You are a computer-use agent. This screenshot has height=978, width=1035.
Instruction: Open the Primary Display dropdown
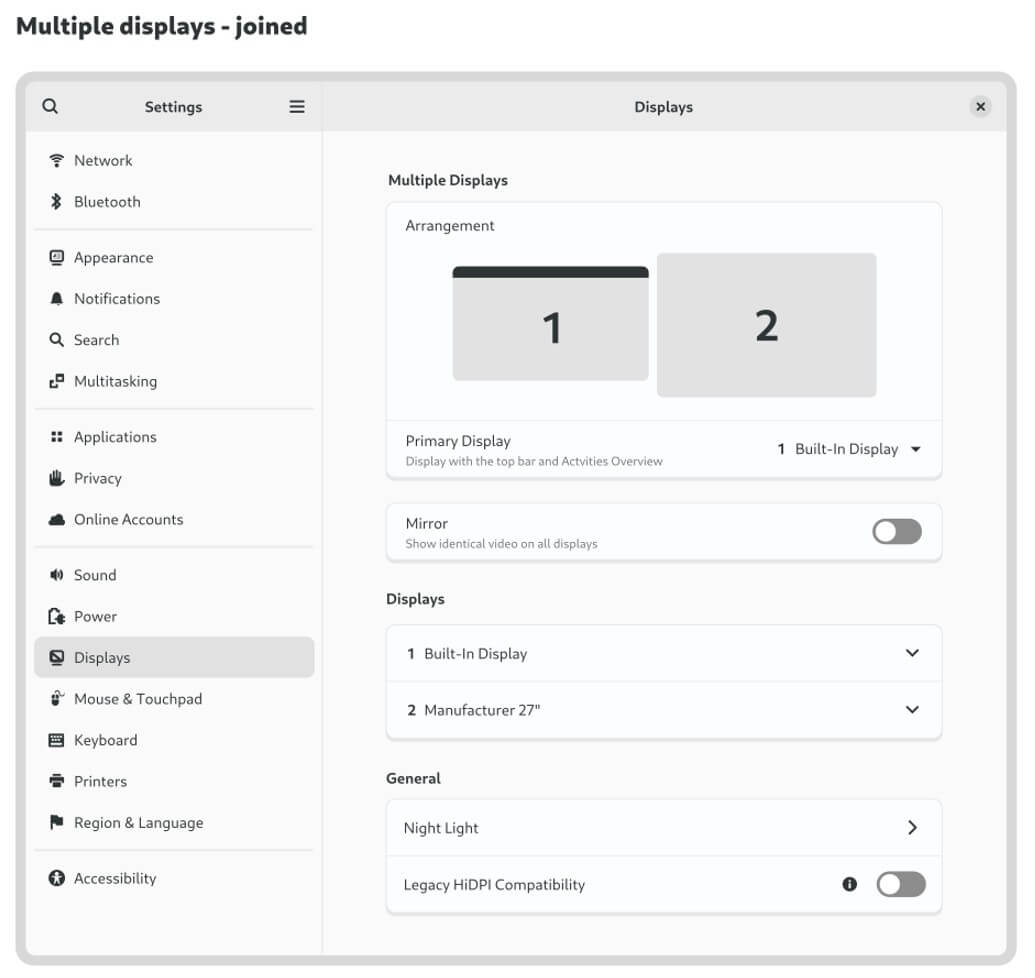(x=850, y=449)
